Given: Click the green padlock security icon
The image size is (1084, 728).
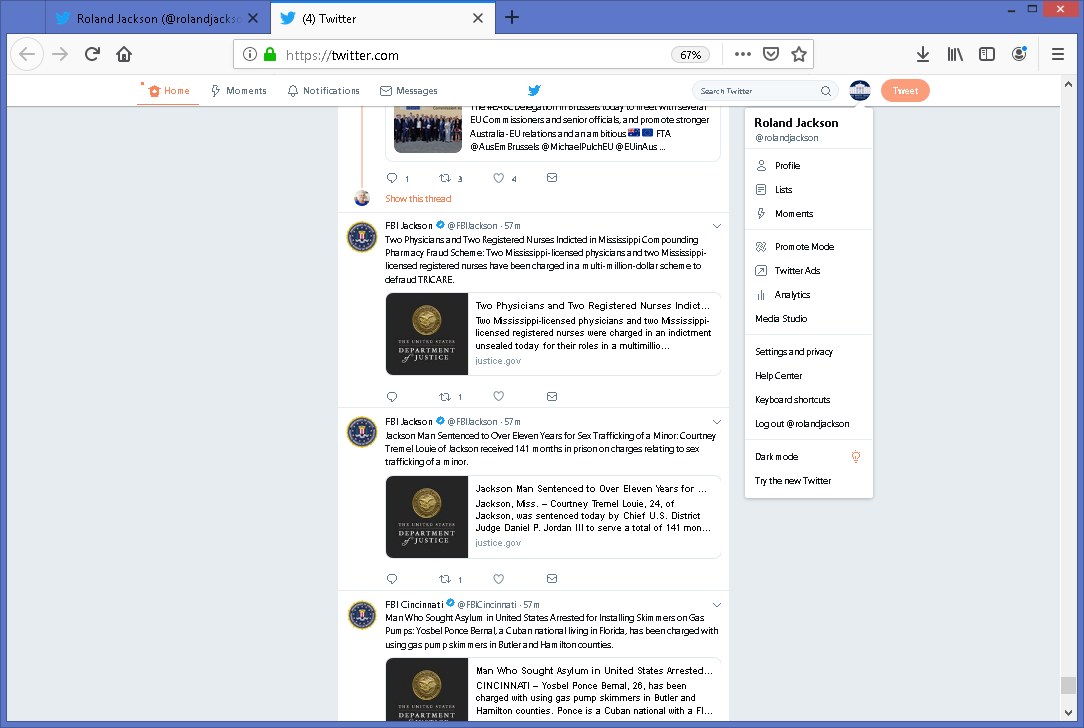Looking at the screenshot, I should [270, 55].
